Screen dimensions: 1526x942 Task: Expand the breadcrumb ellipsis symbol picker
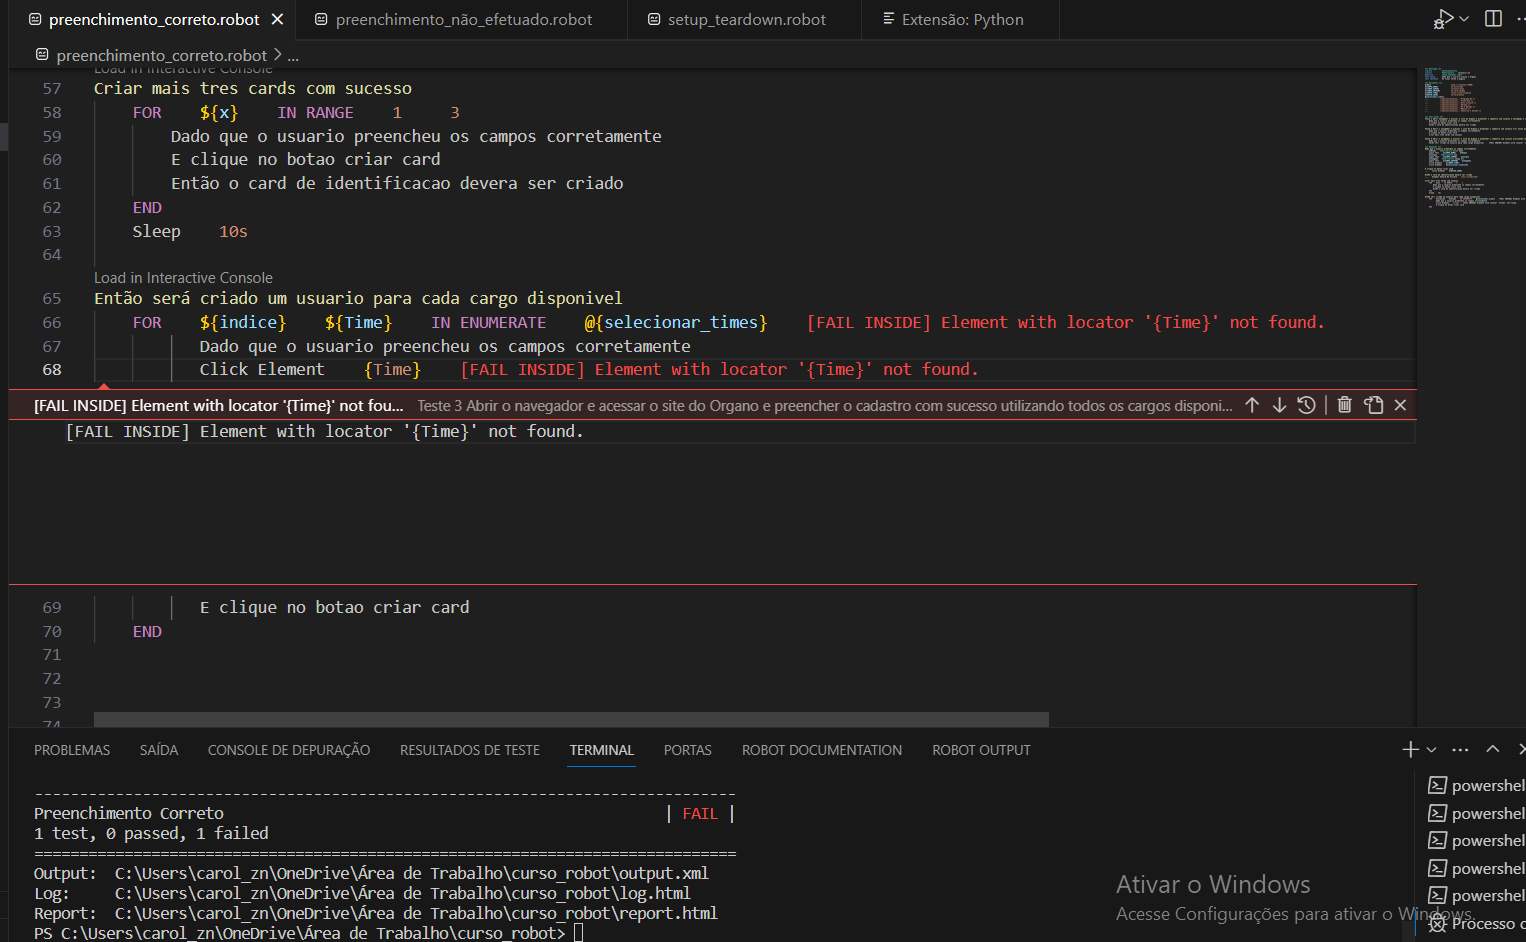pyautogui.click(x=293, y=55)
